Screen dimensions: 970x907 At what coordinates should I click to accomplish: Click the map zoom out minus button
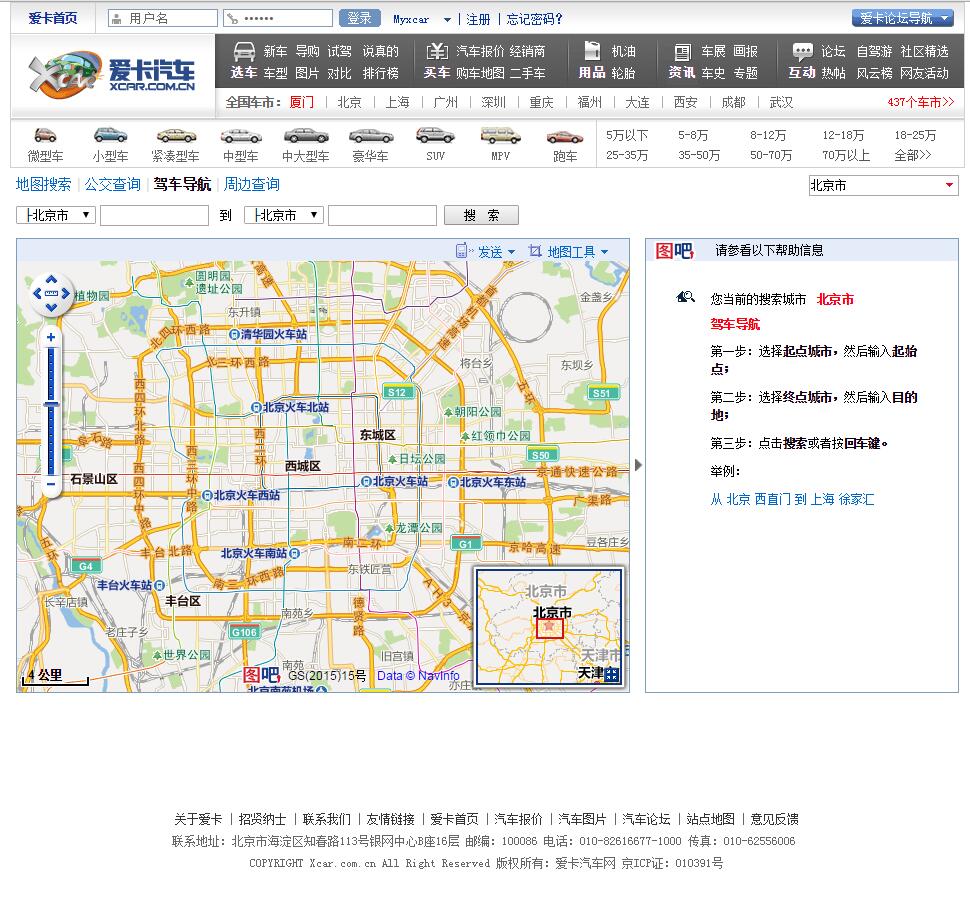[51, 484]
